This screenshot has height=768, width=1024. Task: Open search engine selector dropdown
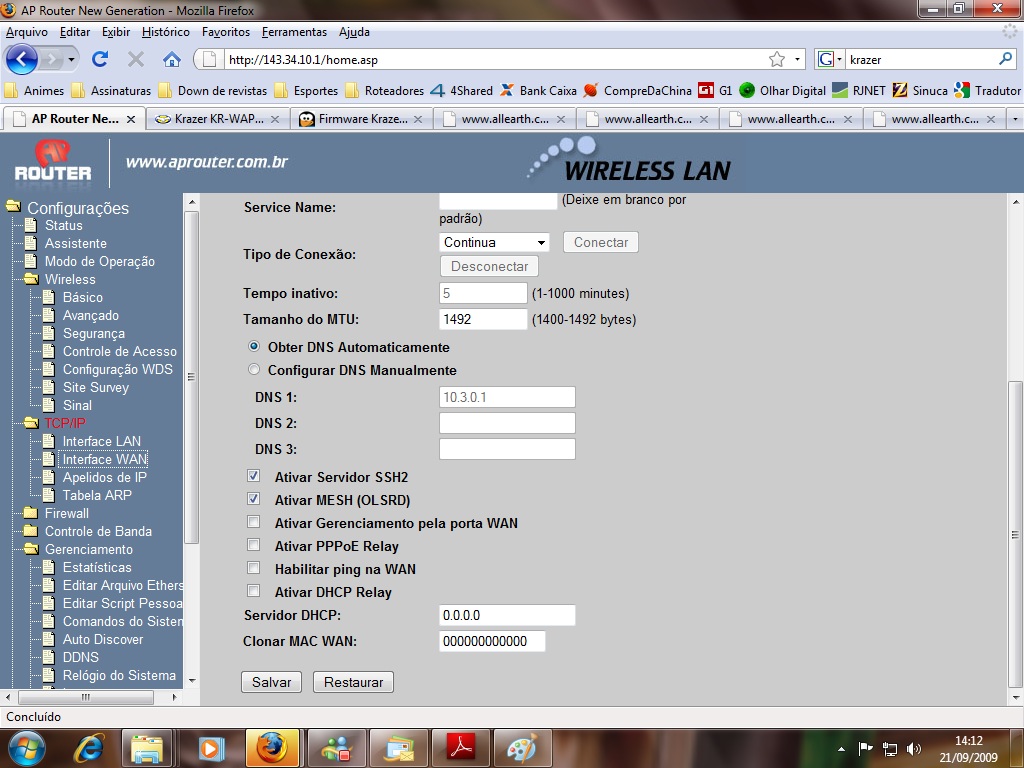click(x=829, y=59)
